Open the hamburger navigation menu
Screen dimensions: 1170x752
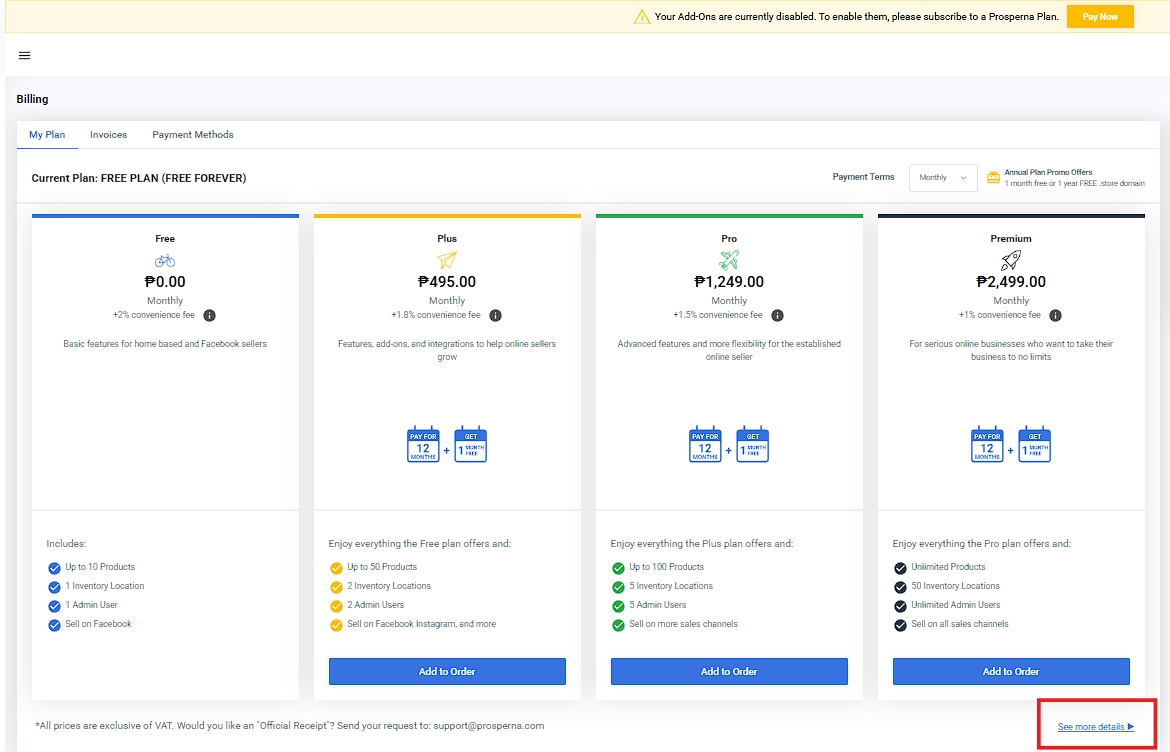[x=25, y=56]
